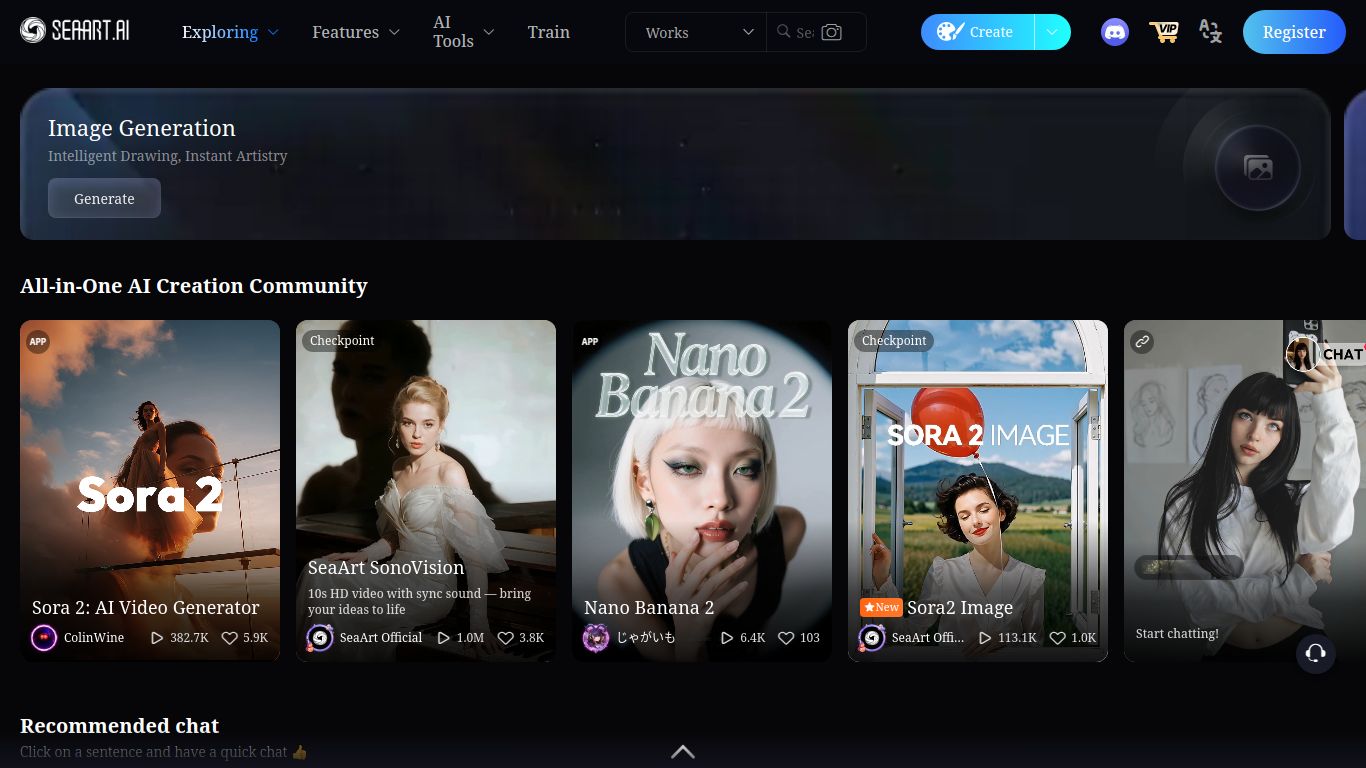Open the Train menu item
Screen dimensions: 1366x768
click(548, 32)
